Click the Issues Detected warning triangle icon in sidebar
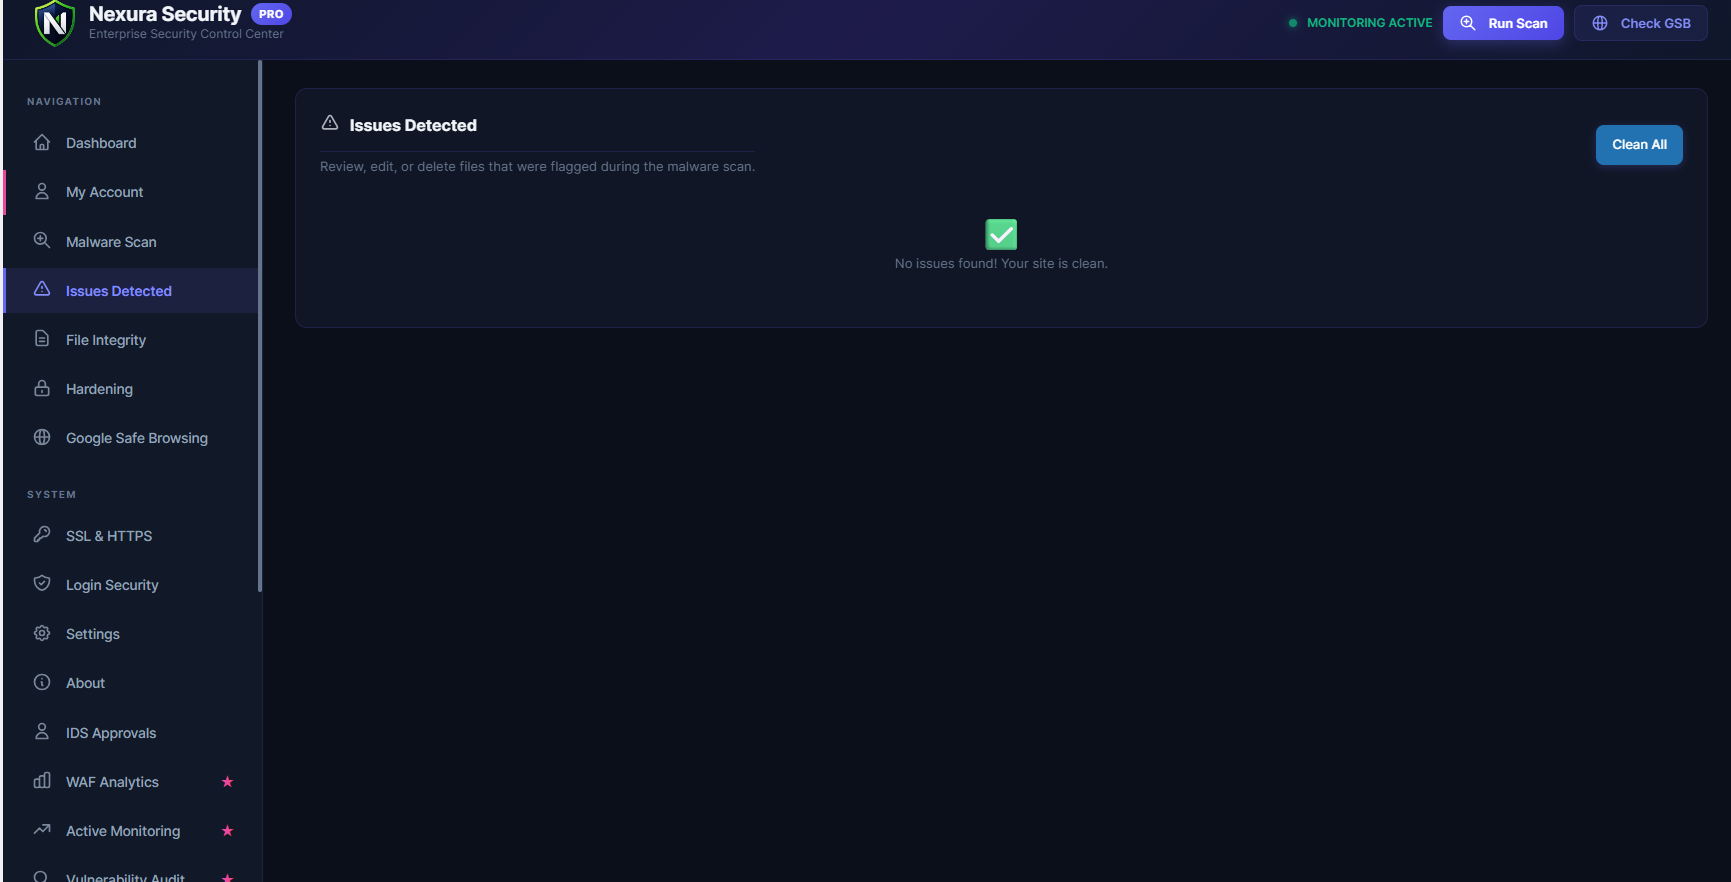Image resolution: width=1731 pixels, height=882 pixels. pos(42,289)
